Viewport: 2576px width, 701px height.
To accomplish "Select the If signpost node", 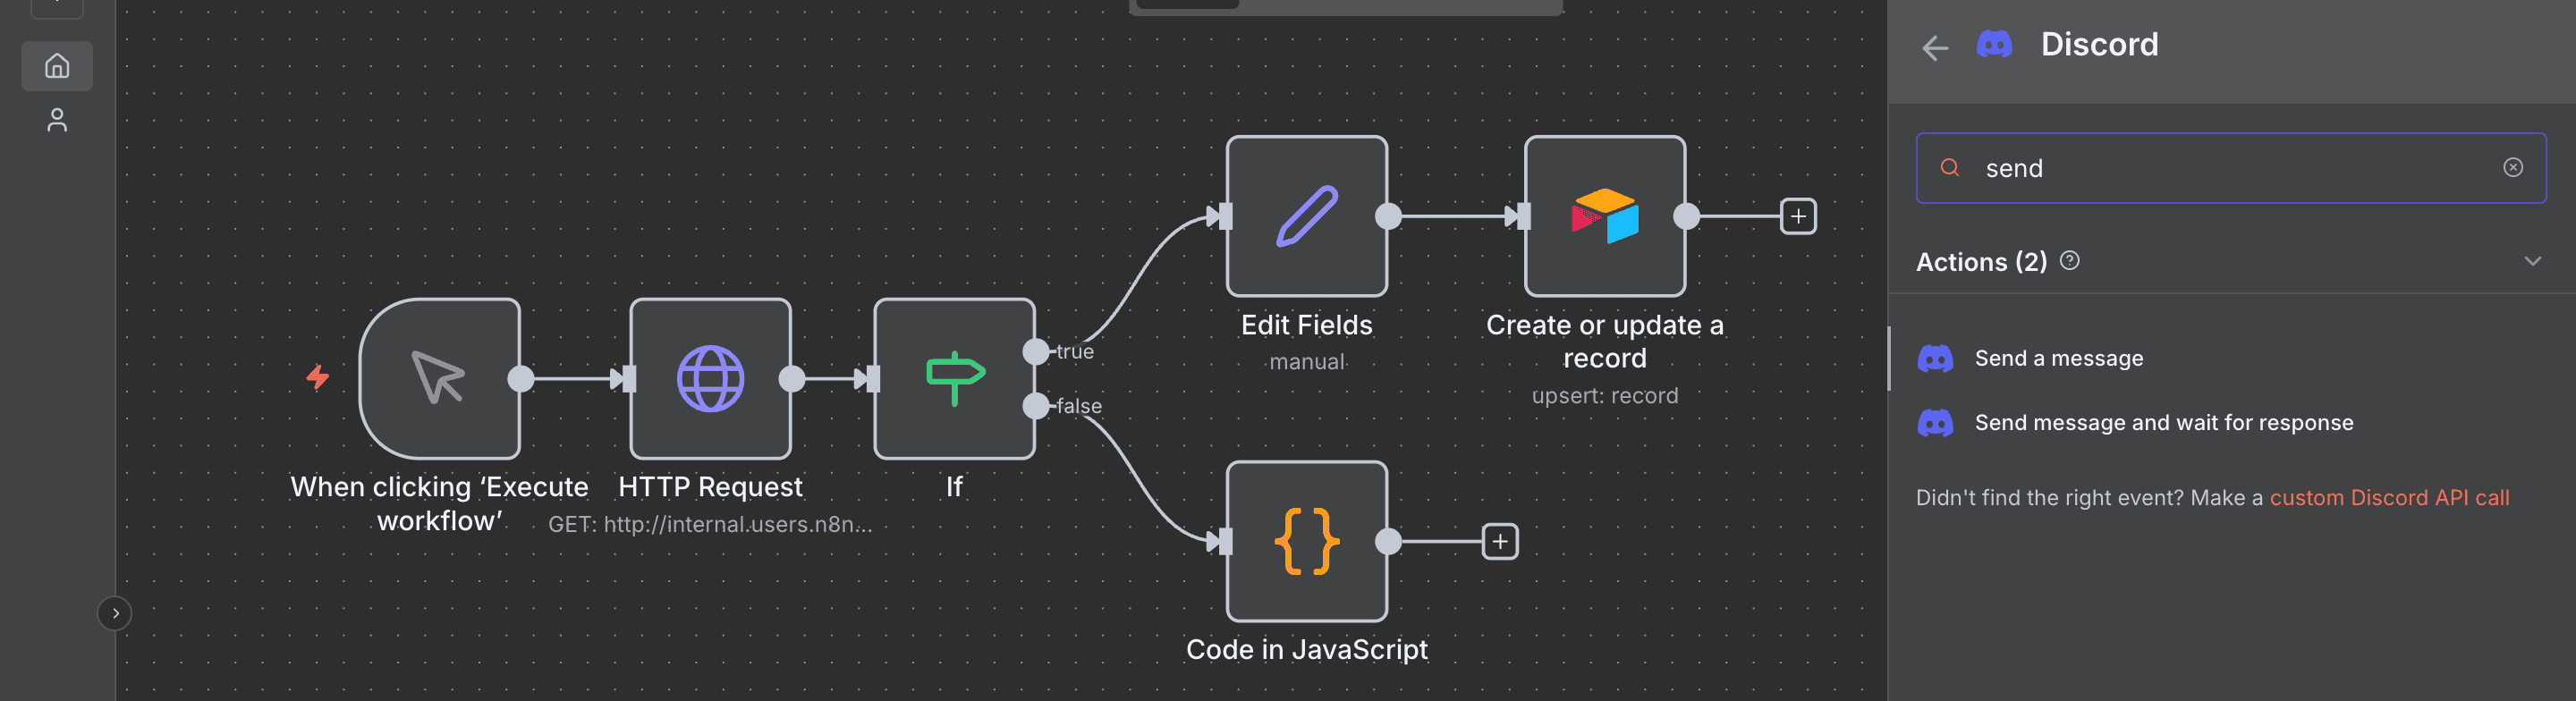I will click(954, 378).
